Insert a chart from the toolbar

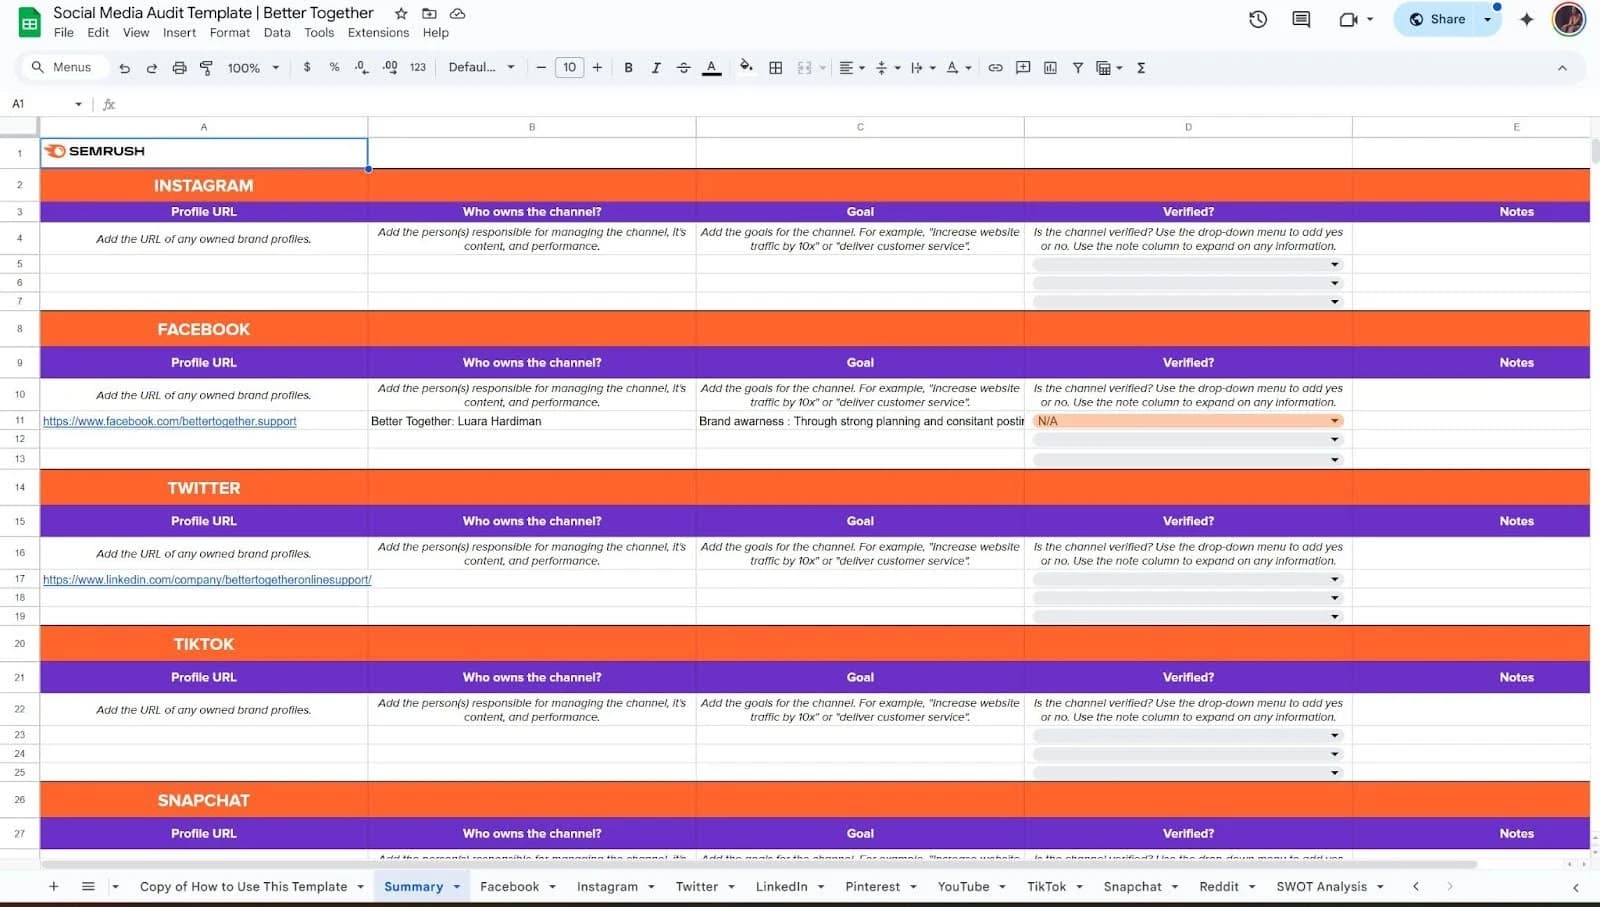tap(1050, 67)
